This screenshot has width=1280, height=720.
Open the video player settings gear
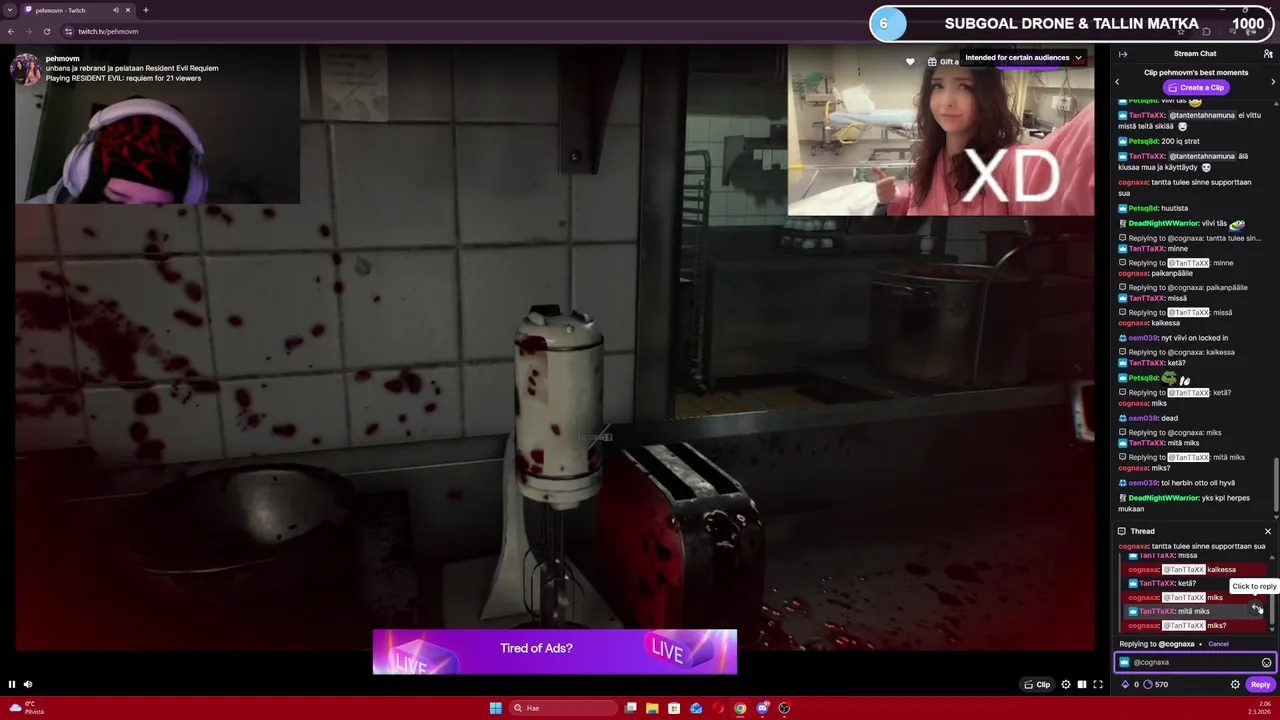1066,685
